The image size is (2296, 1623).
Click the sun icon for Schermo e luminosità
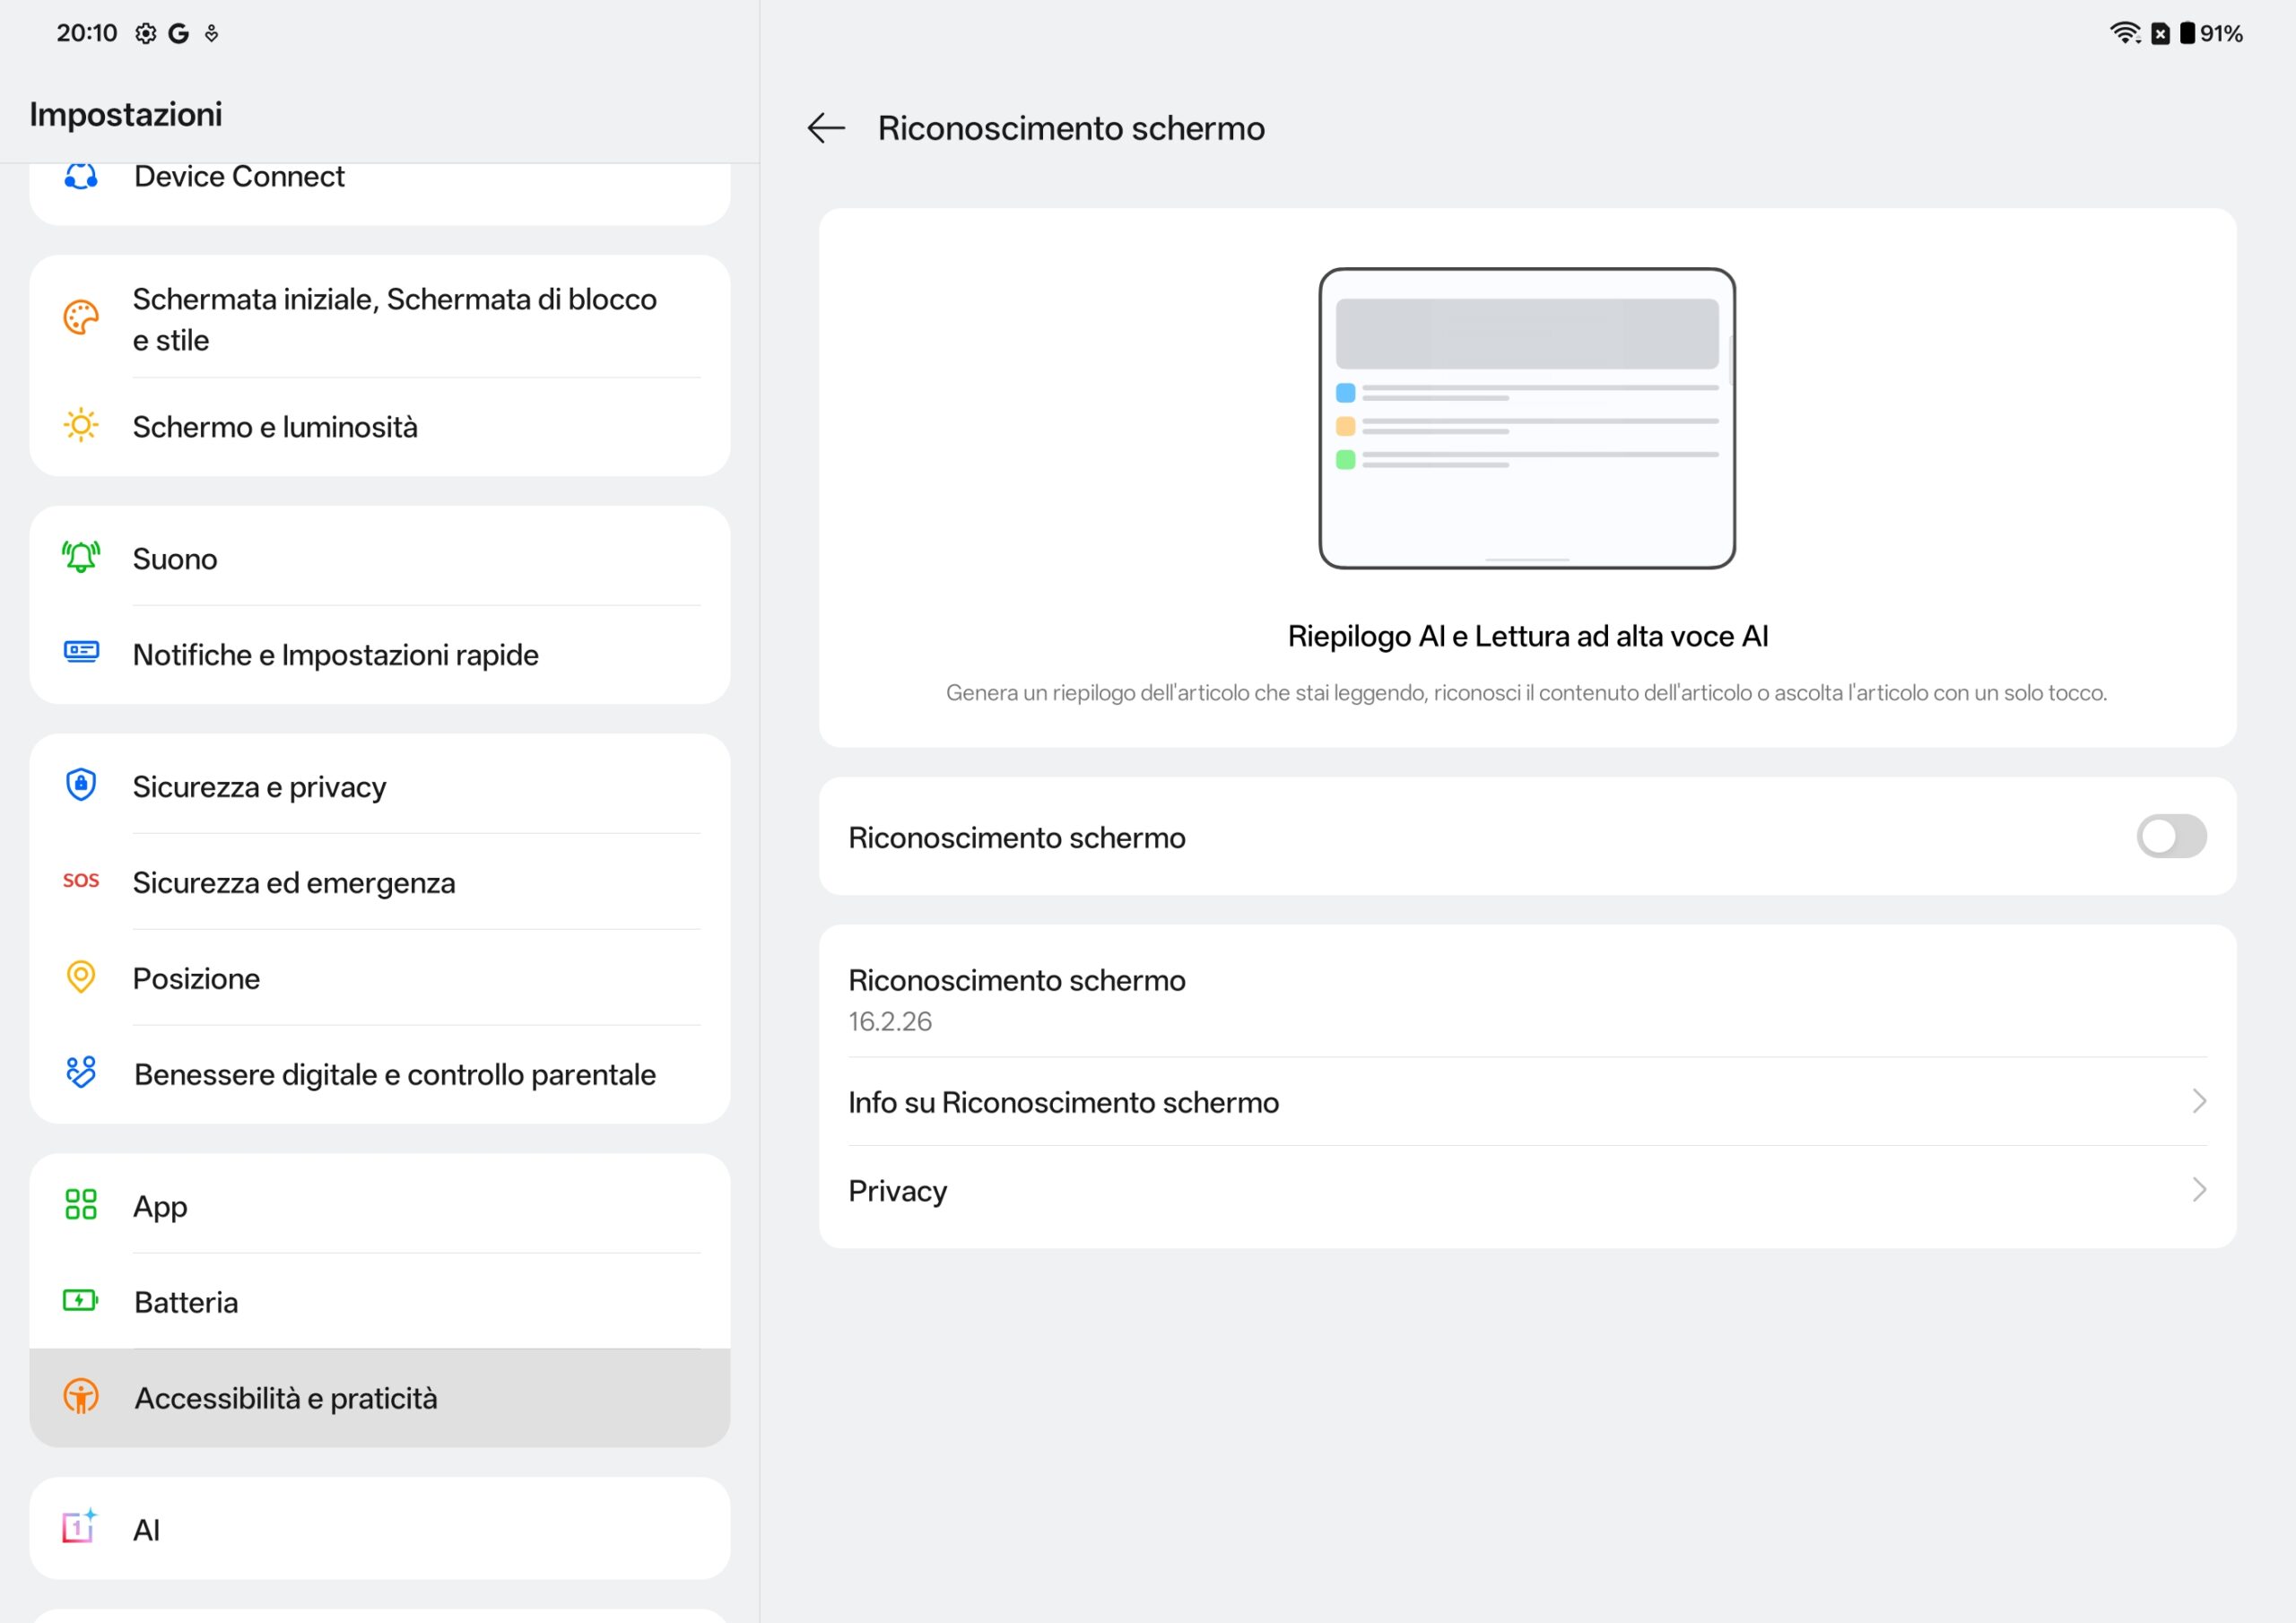point(81,426)
